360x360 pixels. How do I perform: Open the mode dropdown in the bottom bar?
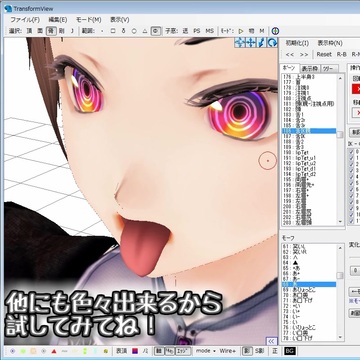(205, 351)
